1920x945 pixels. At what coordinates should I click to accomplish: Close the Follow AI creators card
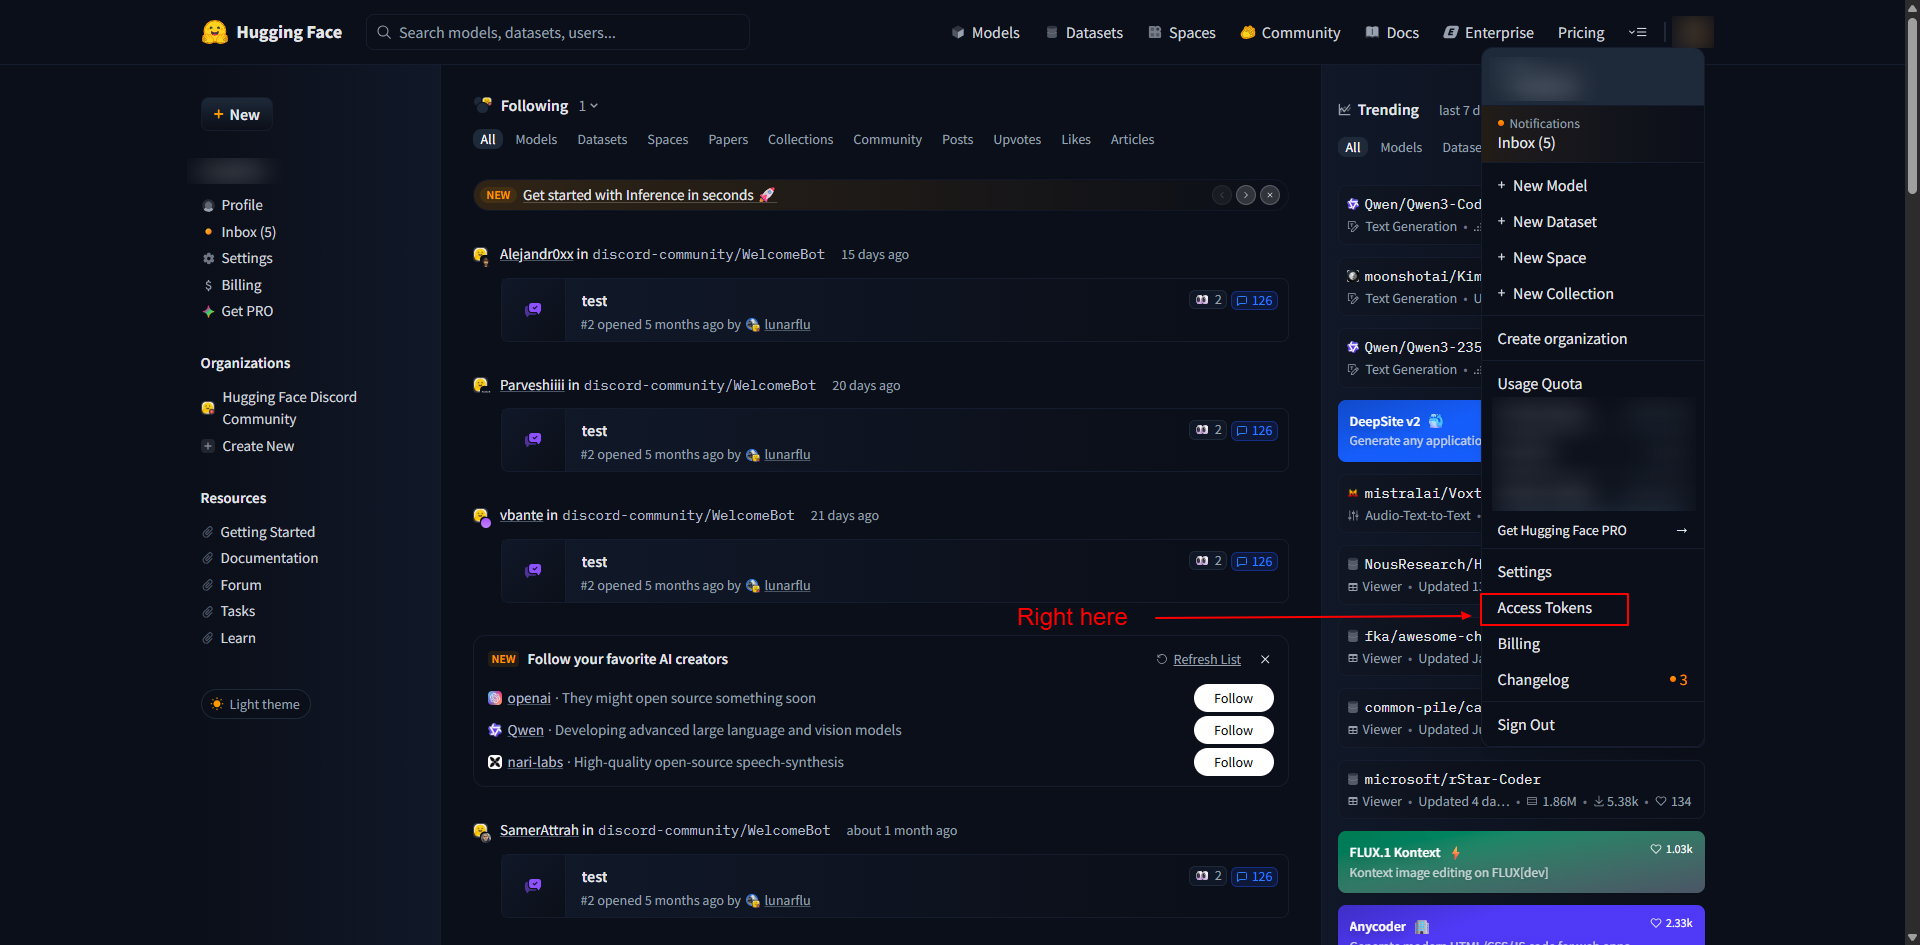point(1265,659)
